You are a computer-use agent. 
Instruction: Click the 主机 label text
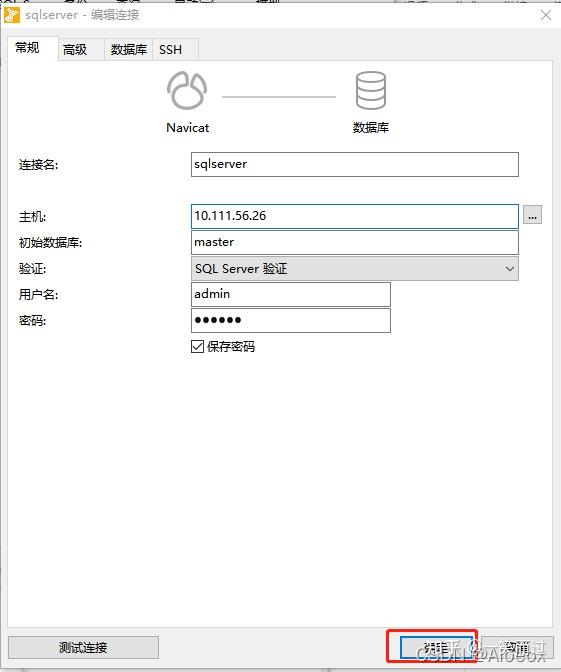point(32,217)
